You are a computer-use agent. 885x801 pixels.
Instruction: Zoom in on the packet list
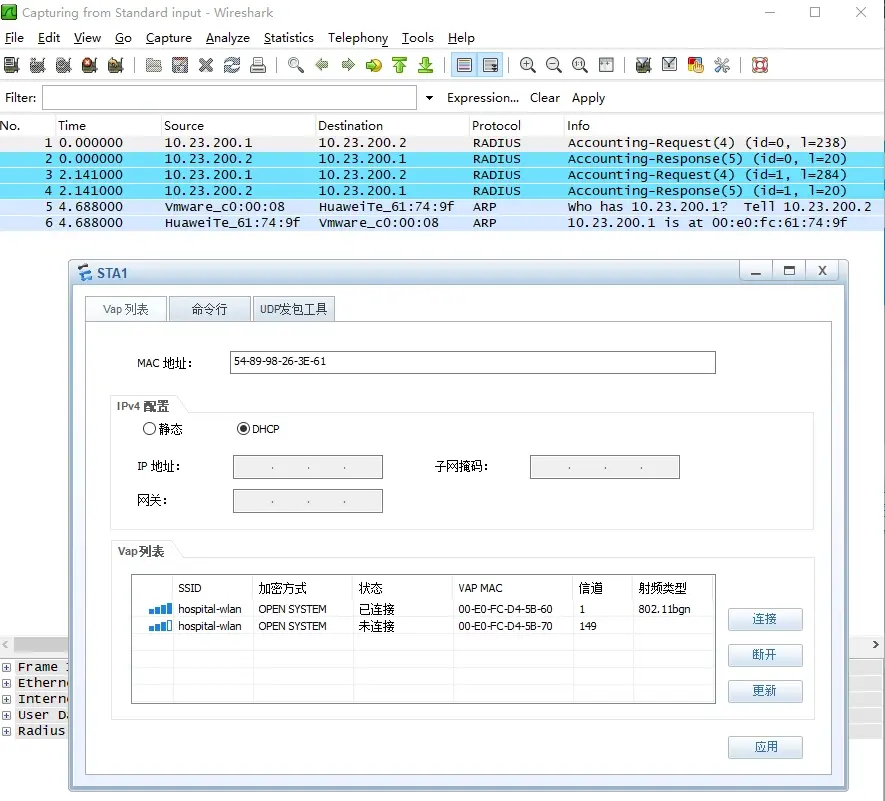527,64
